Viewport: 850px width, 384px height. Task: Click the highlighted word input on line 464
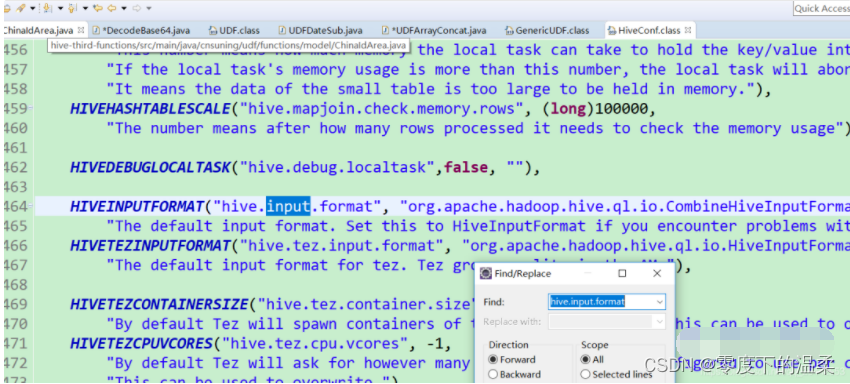[x=288, y=206]
